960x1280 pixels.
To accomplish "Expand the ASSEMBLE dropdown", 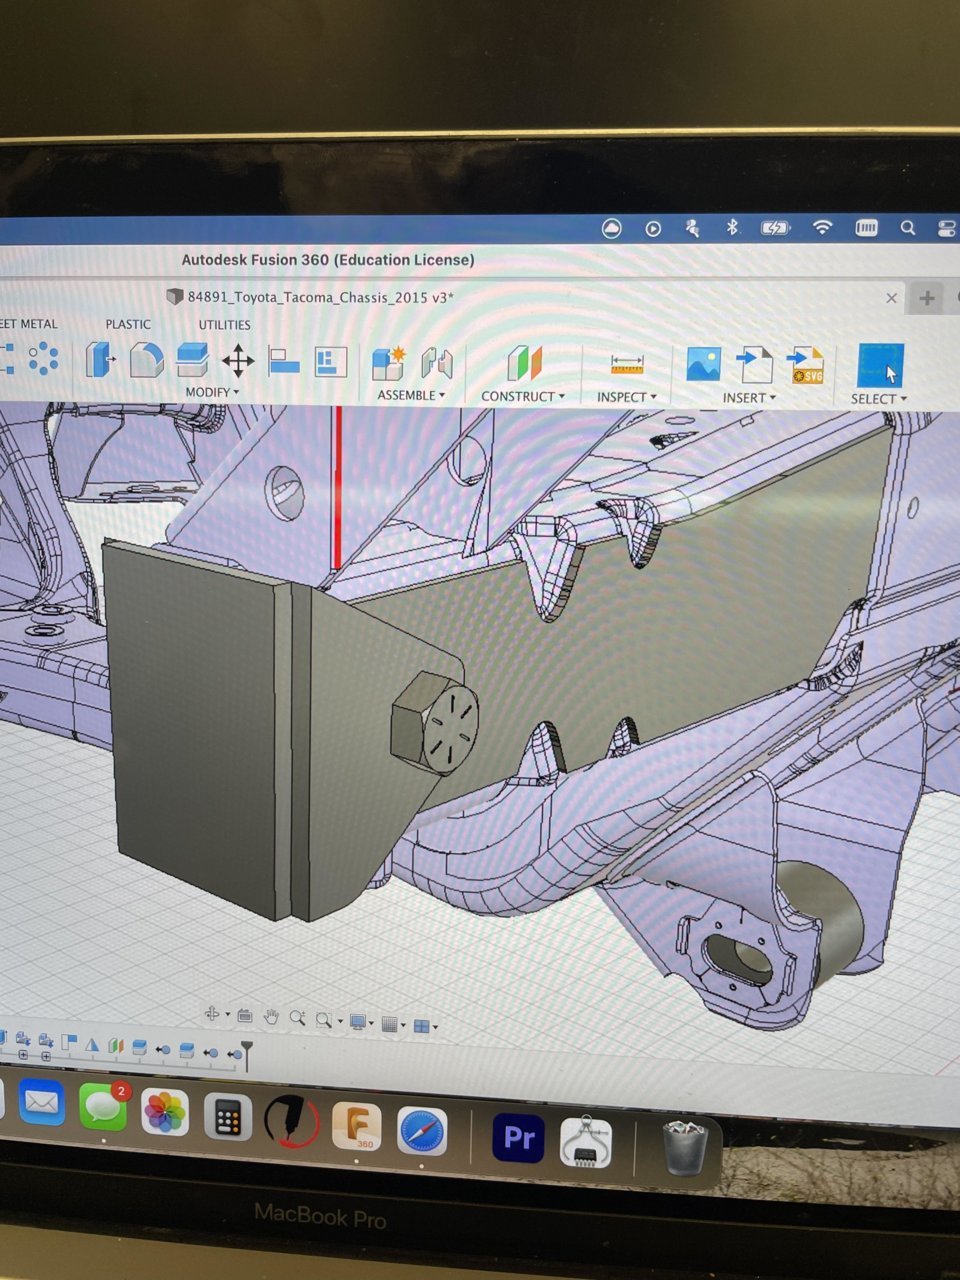I will tap(411, 395).
